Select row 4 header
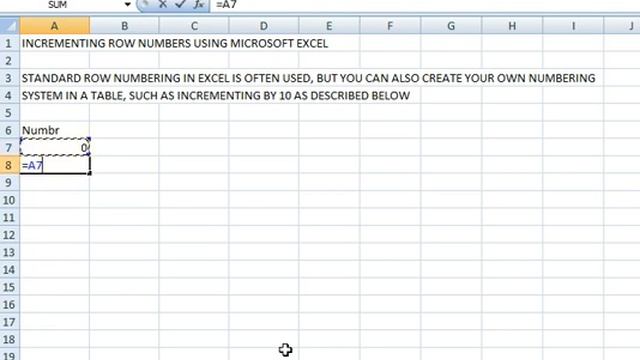640x360 pixels. pos(9,95)
